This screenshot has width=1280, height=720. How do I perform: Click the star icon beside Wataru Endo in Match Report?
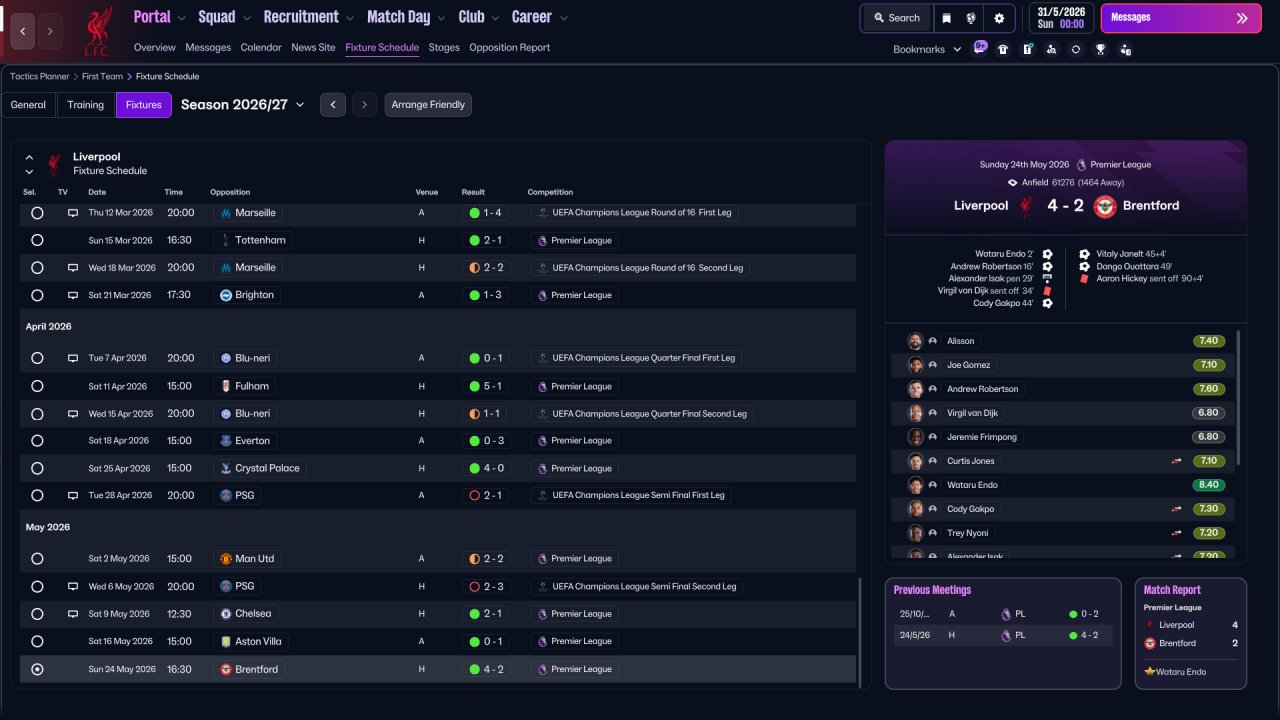coord(1150,672)
